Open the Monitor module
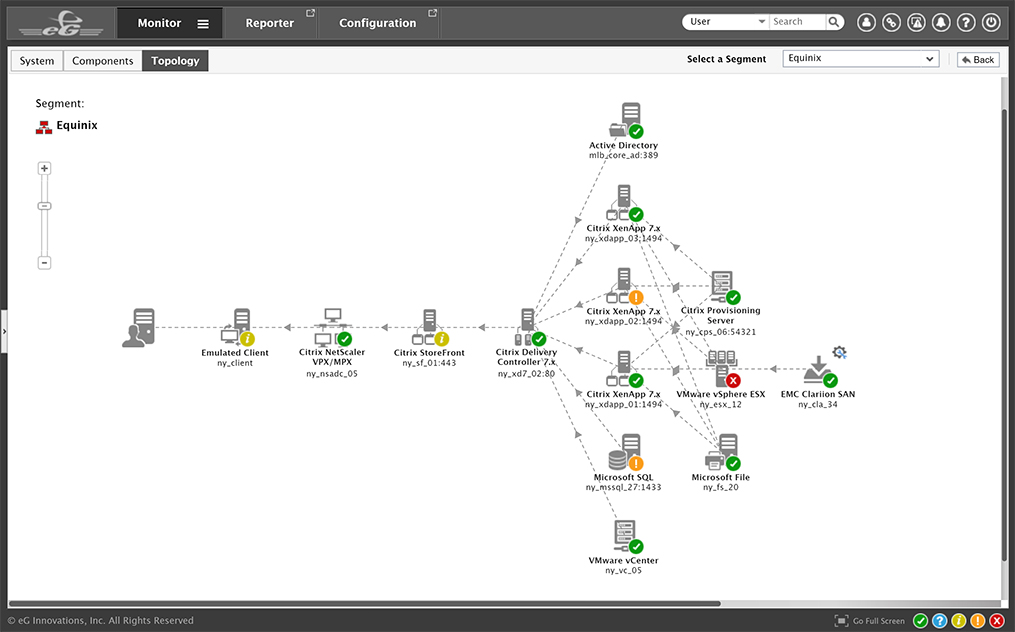Viewport: 1015px width, 632px height. point(159,23)
